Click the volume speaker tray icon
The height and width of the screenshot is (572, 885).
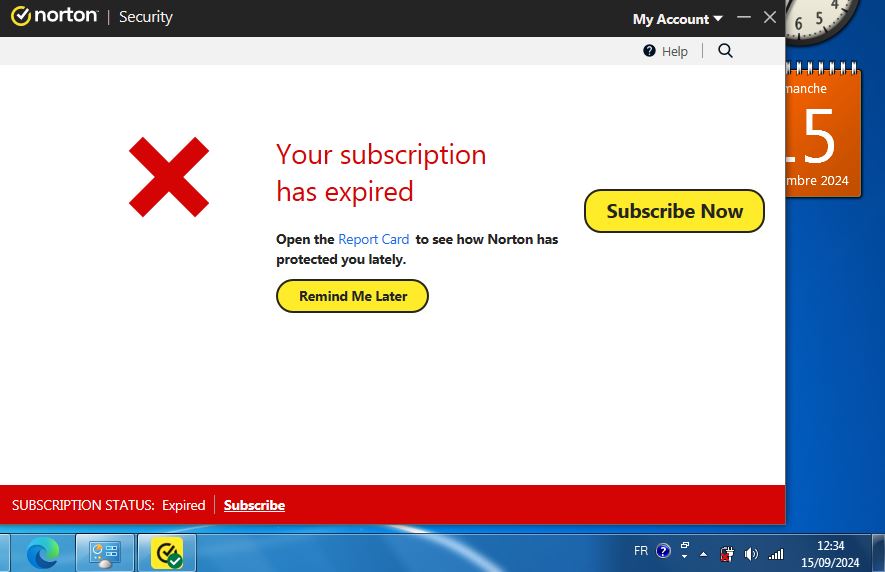click(x=751, y=554)
